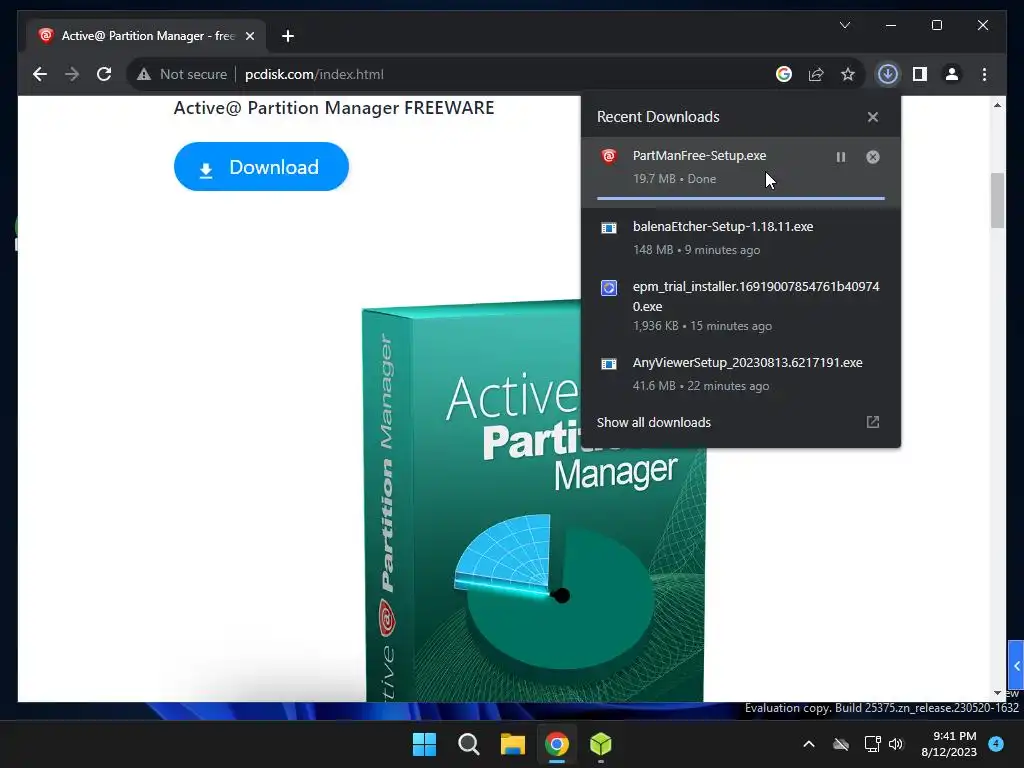Select the Active@ Partition Manager tab

(147, 36)
